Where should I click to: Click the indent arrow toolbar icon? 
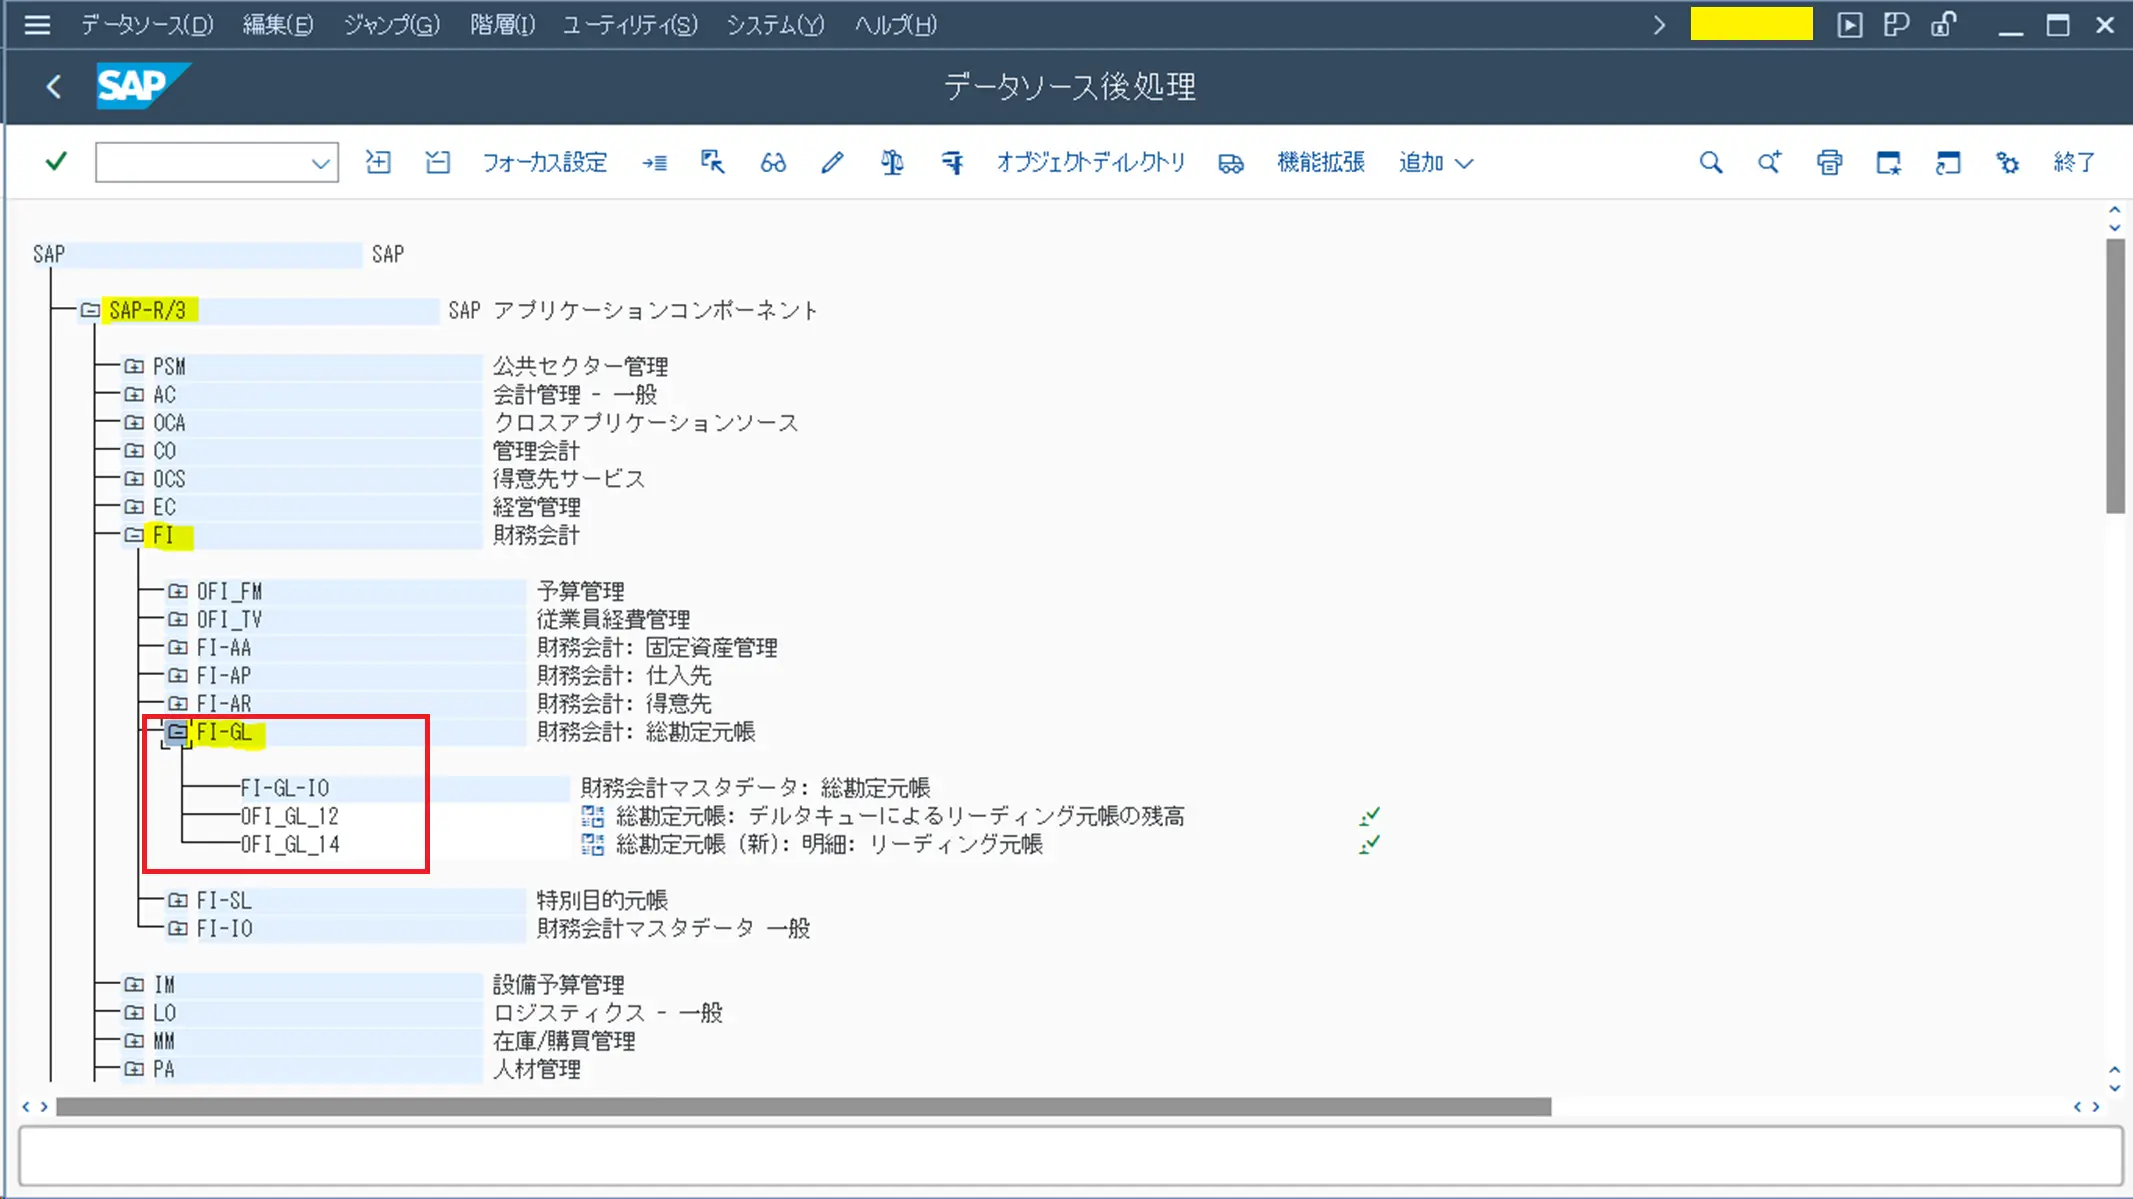(655, 162)
